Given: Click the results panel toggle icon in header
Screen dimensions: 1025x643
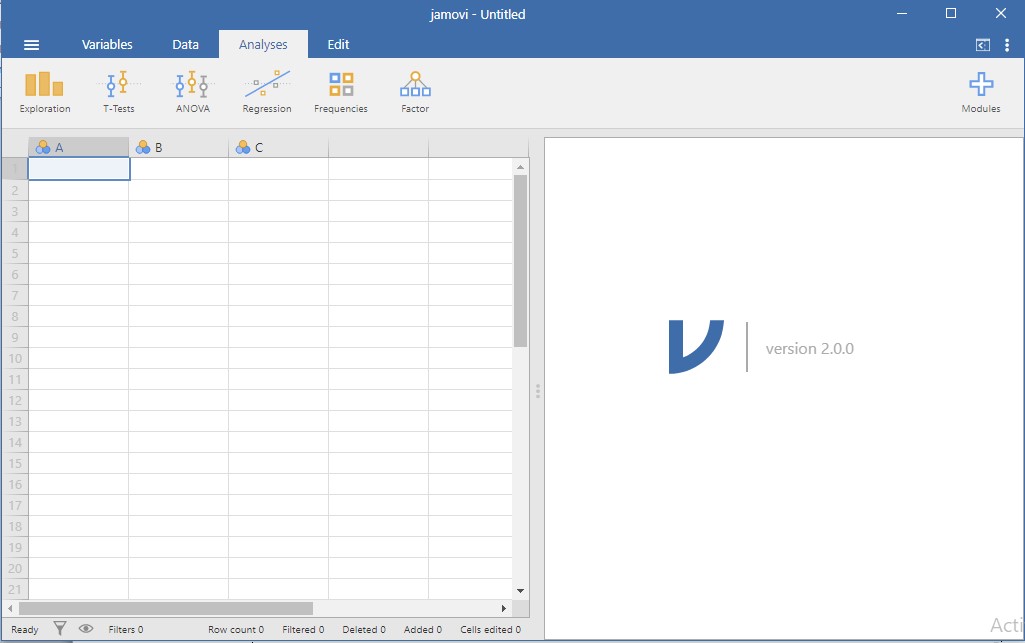Looking at the screenshot, I should (x=983, y=45).
